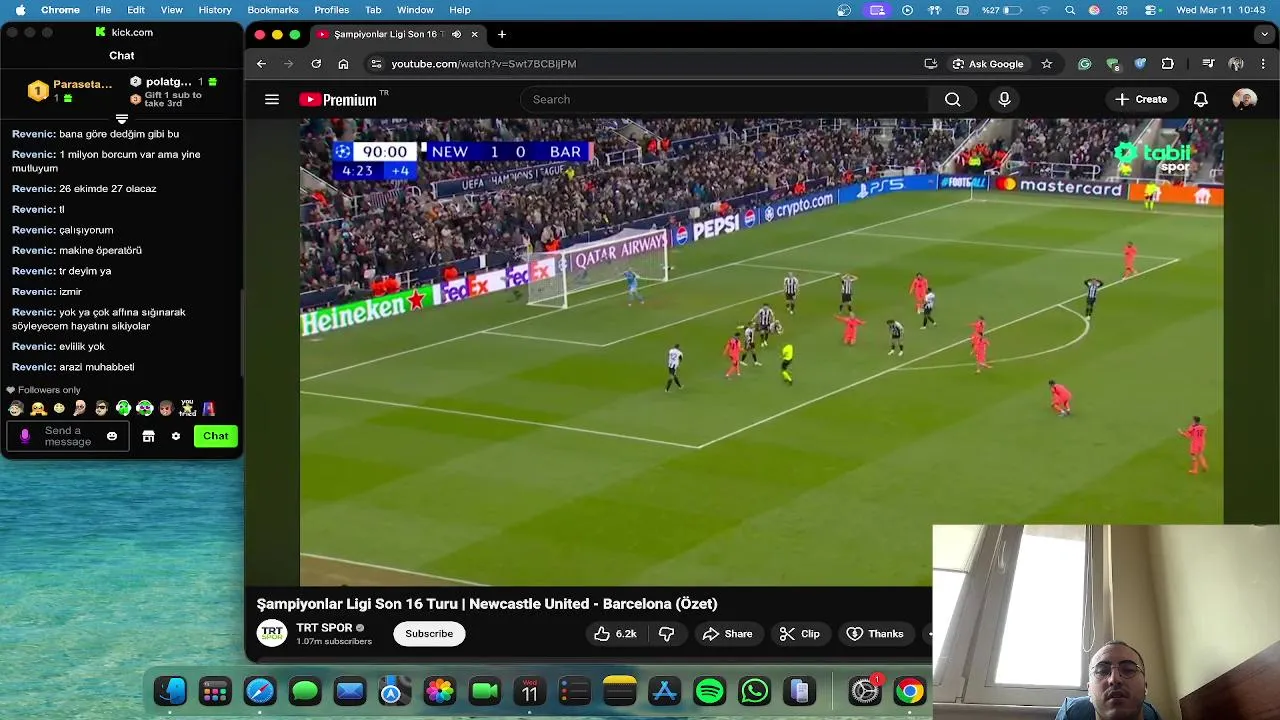This screenshot has width=1280, height=720.
Task: Collapse the Kick chat leaderboard handle
Action: [x=122, y=119]
